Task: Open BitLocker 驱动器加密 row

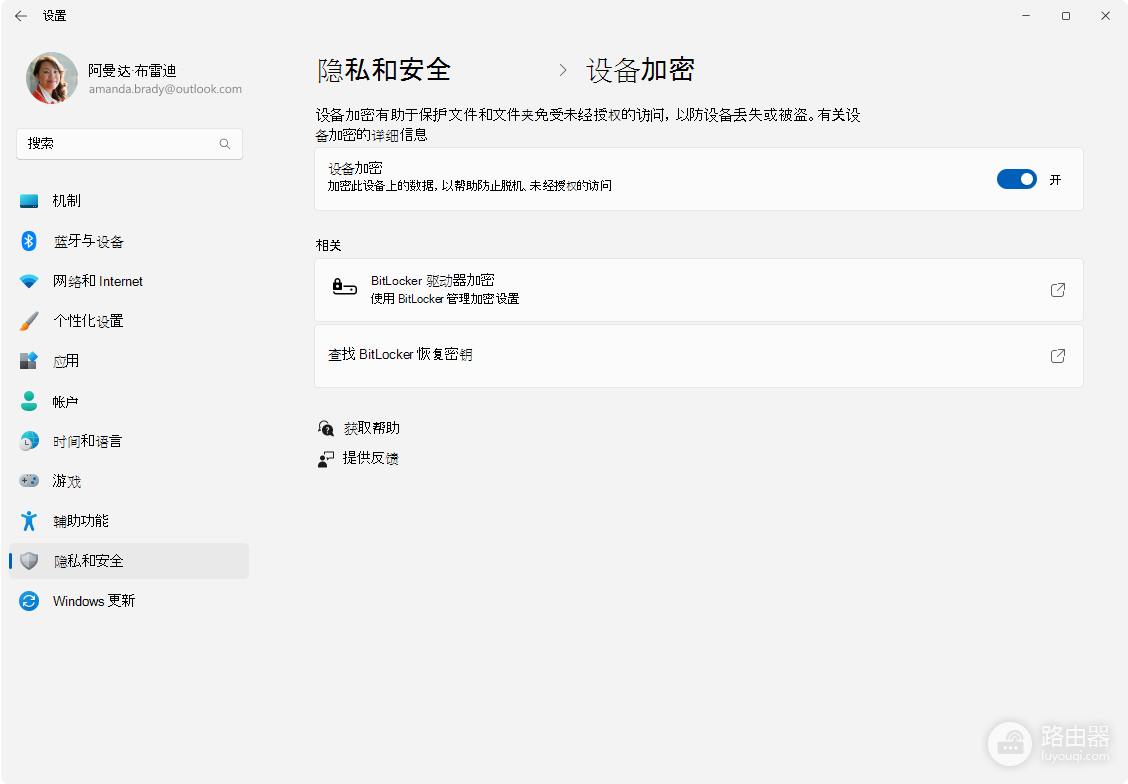Action: click(x=699, y=290)
